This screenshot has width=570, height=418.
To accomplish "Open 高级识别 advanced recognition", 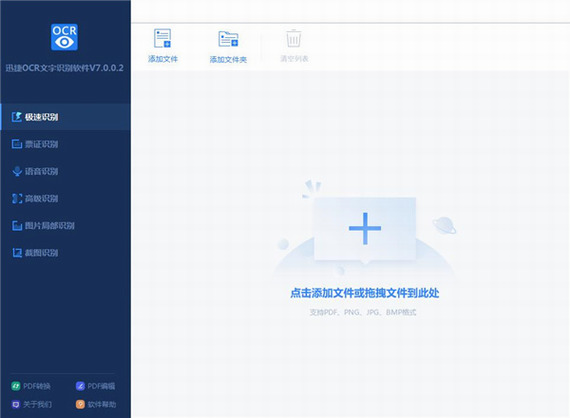I will pyautogui.click(x=65, y=198).
